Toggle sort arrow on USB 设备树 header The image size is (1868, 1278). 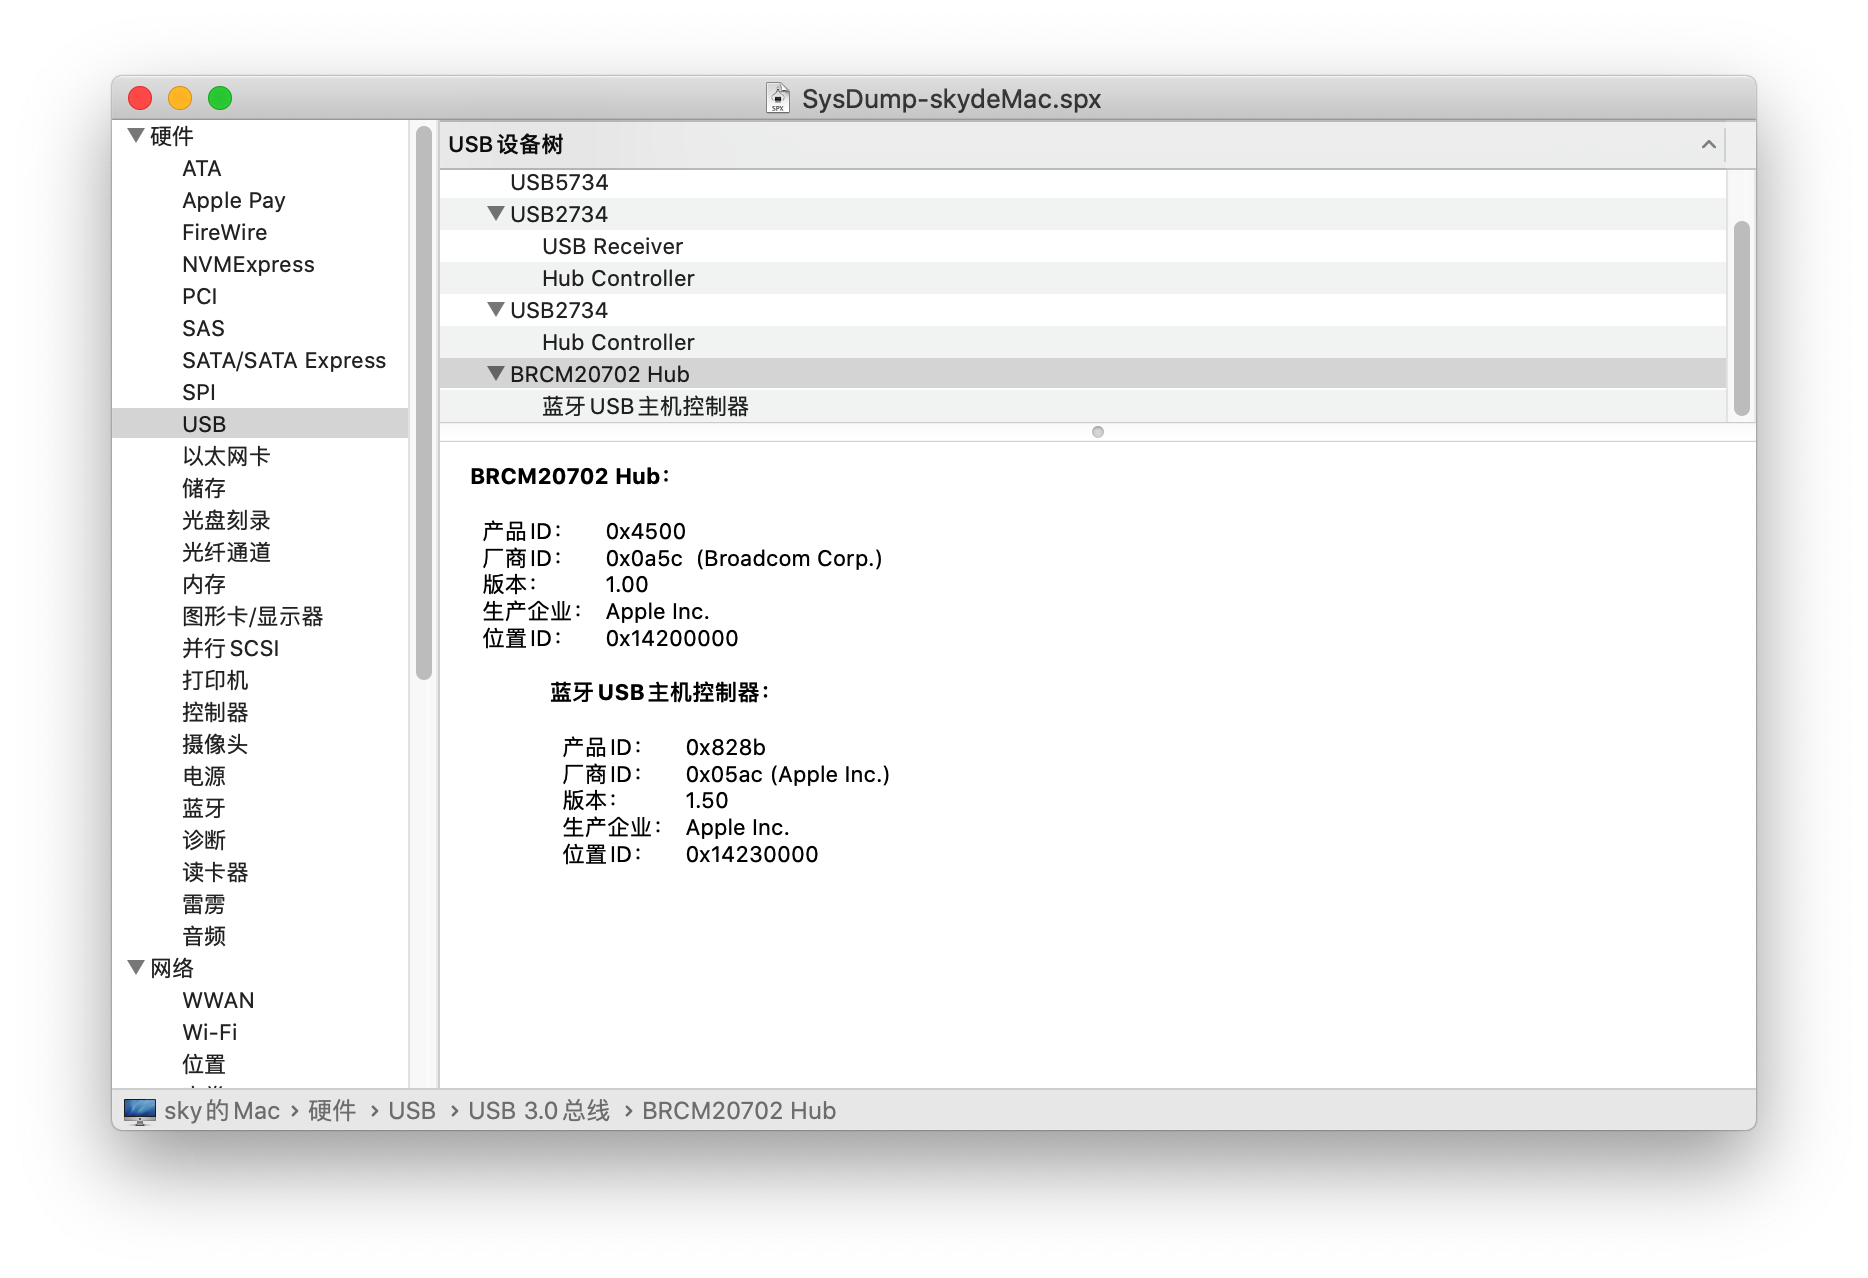click(1709, 144)
